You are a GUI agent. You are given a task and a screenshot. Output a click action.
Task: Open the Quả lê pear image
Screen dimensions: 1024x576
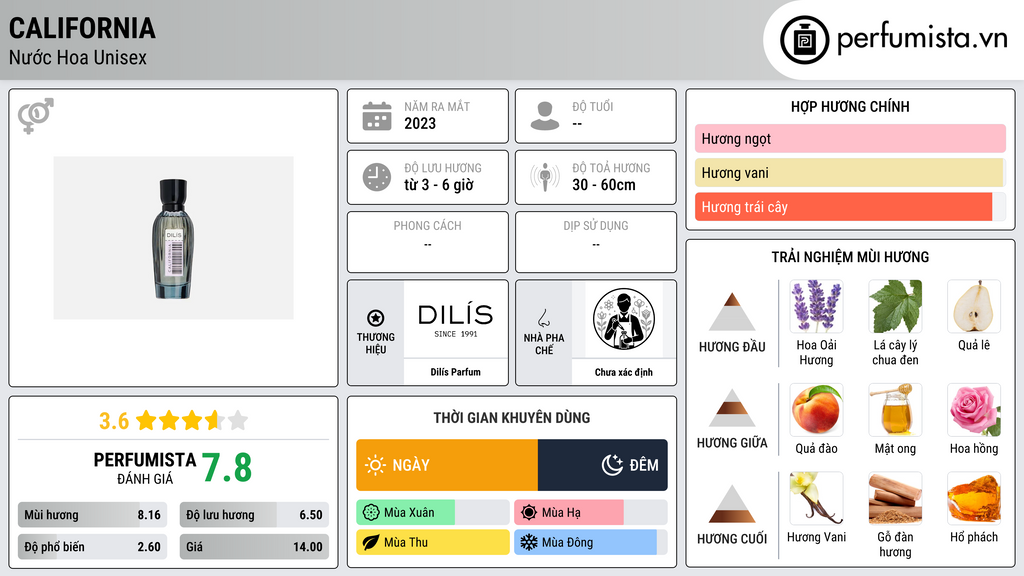[x=974, y=306]
